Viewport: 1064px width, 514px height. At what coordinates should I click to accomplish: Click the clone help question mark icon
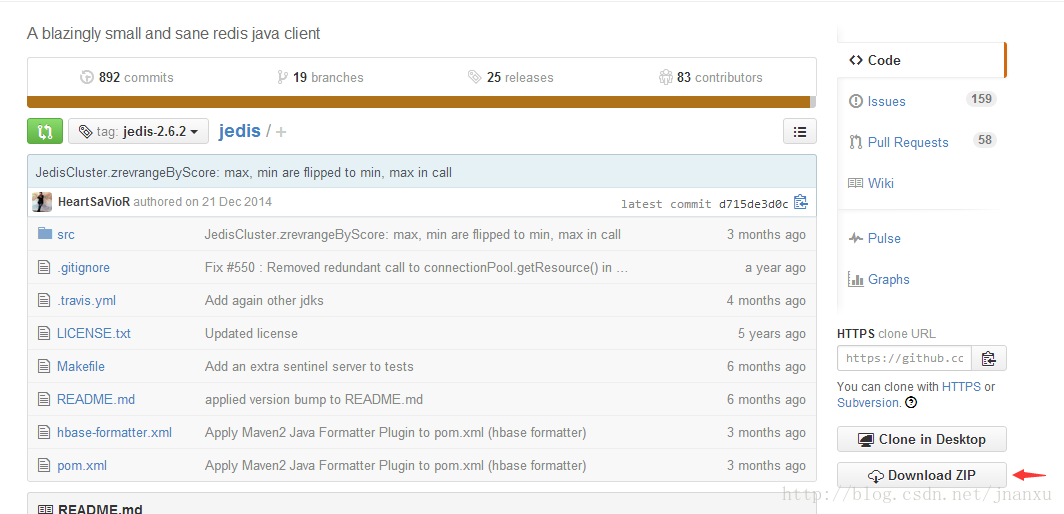click(x=911, y=402)
